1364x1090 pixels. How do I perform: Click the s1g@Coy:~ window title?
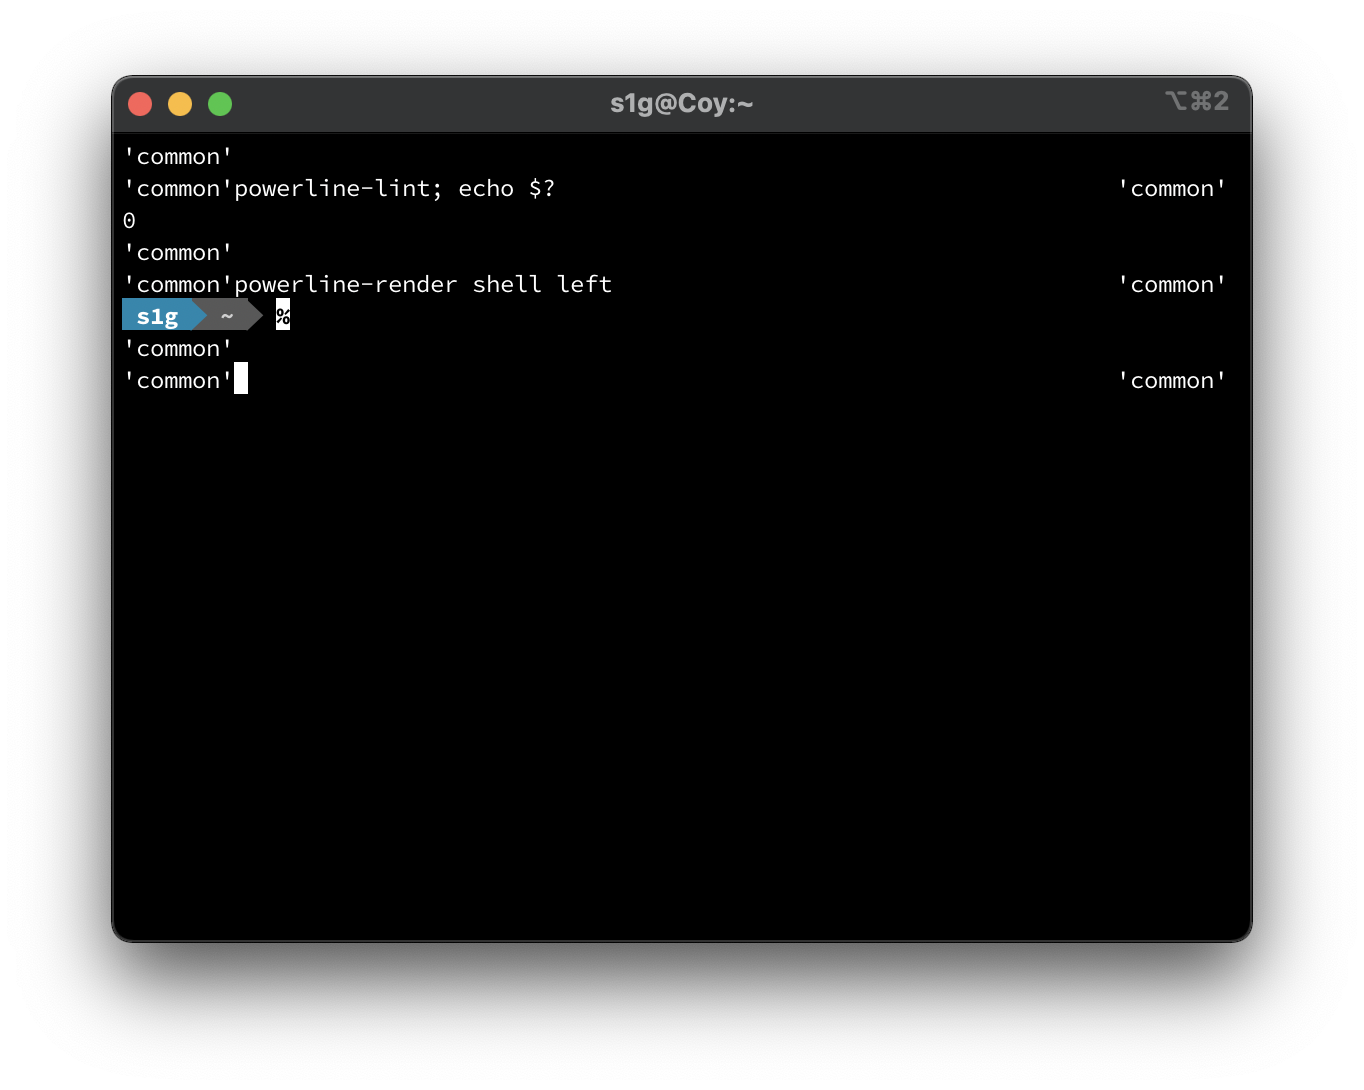[x=682, y=103]
